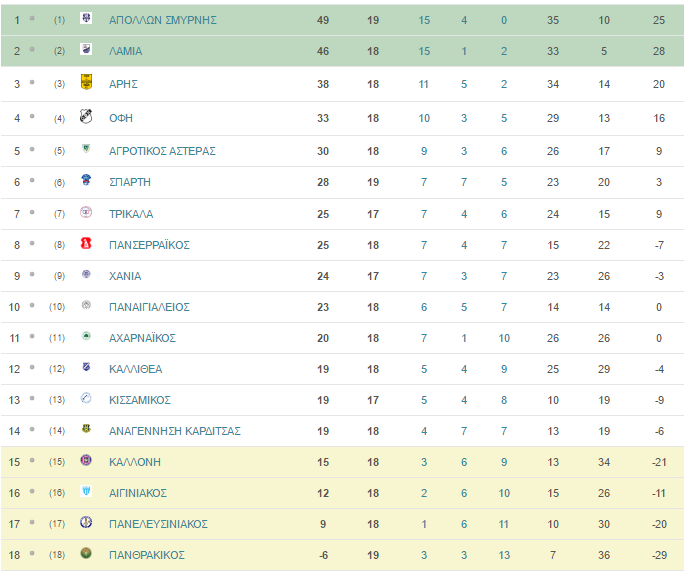This screenshot has width=684, height=576.
Task: Open the ΚΙΣΣΑΜΙΚΟΣ team link
Action: pos(140,400)
